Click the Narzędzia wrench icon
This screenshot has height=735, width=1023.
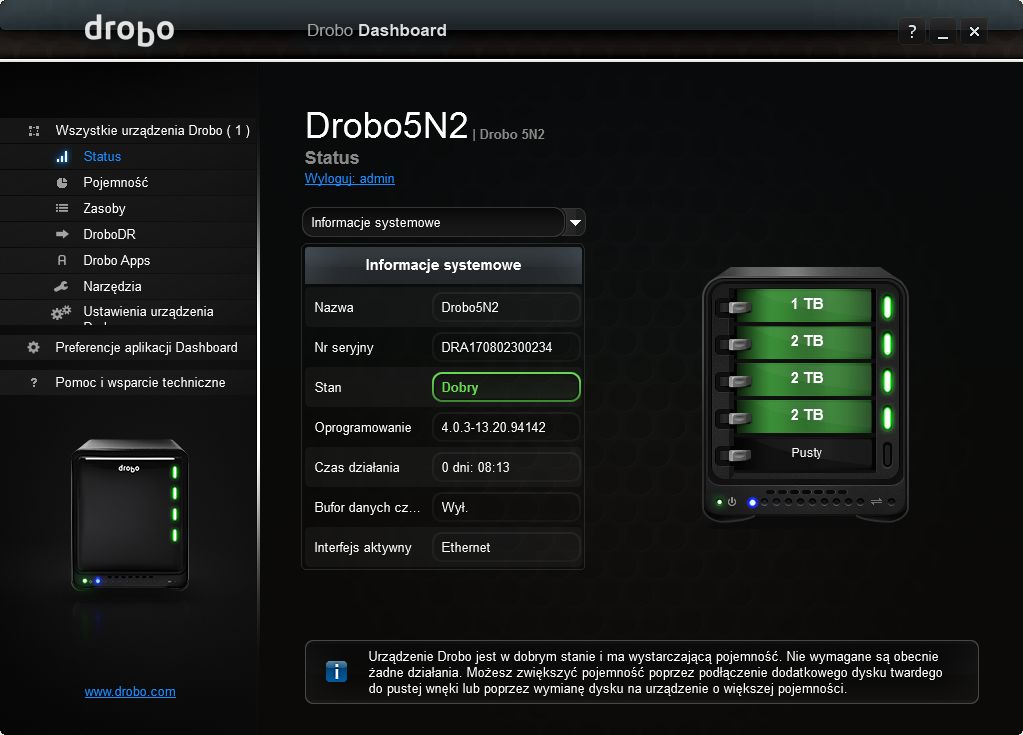coord(61,286)
